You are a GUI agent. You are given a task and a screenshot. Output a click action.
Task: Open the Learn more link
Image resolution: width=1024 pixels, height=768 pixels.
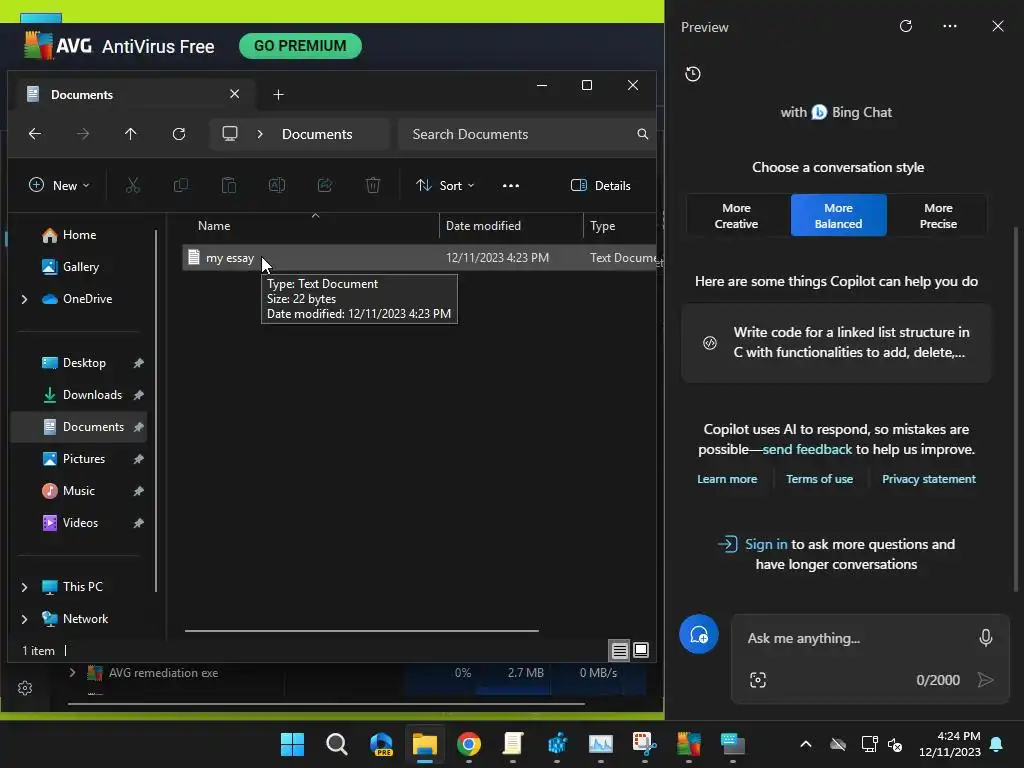[727, 479]
